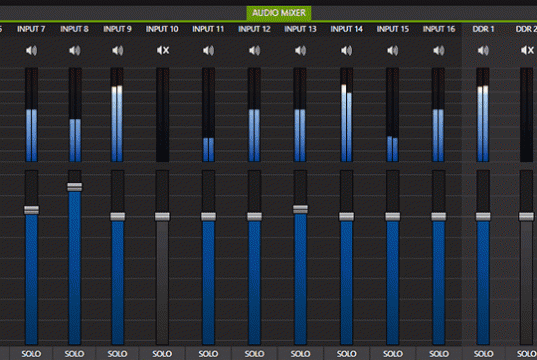The image size is (537, 360).
Task: Solo the INPUT 16 channel
Action: point(439,353)
